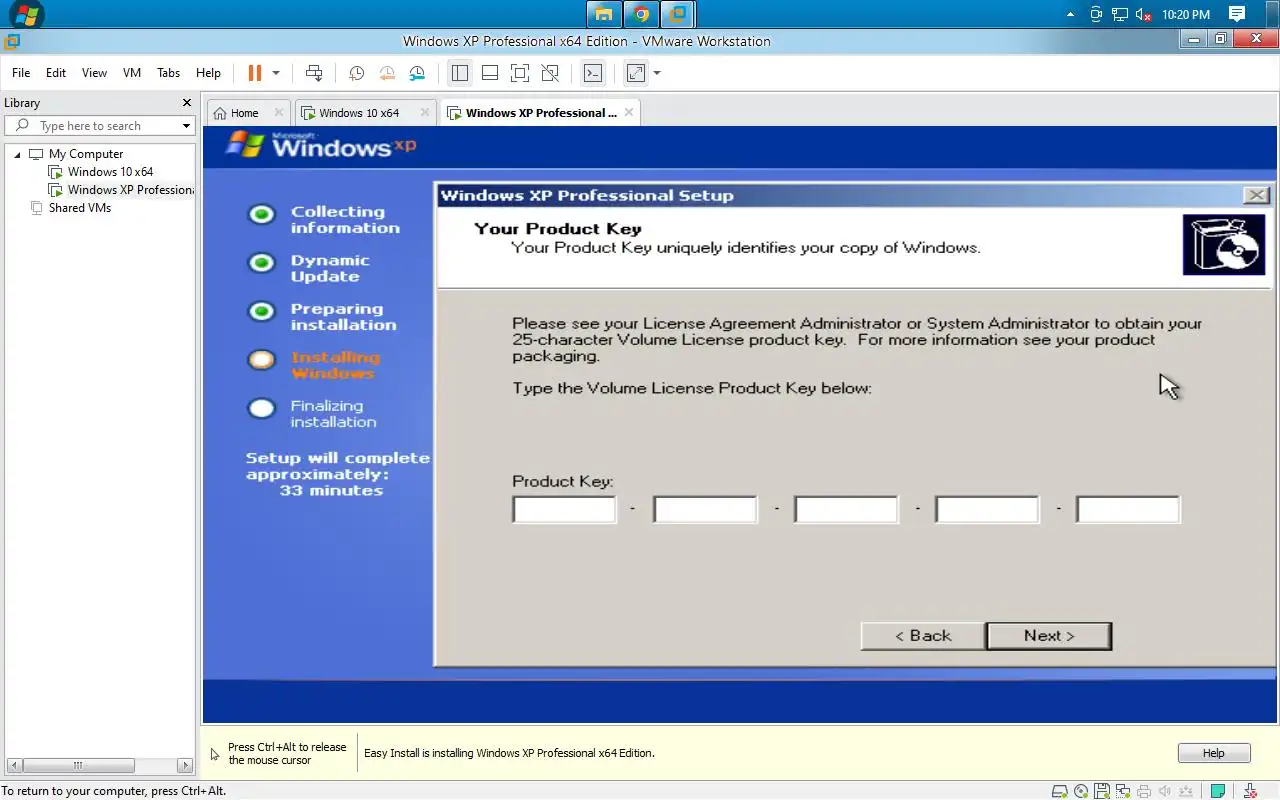Click the Next button in Setup
This screenshot has width=1280, height=800.
(1049, 636)
